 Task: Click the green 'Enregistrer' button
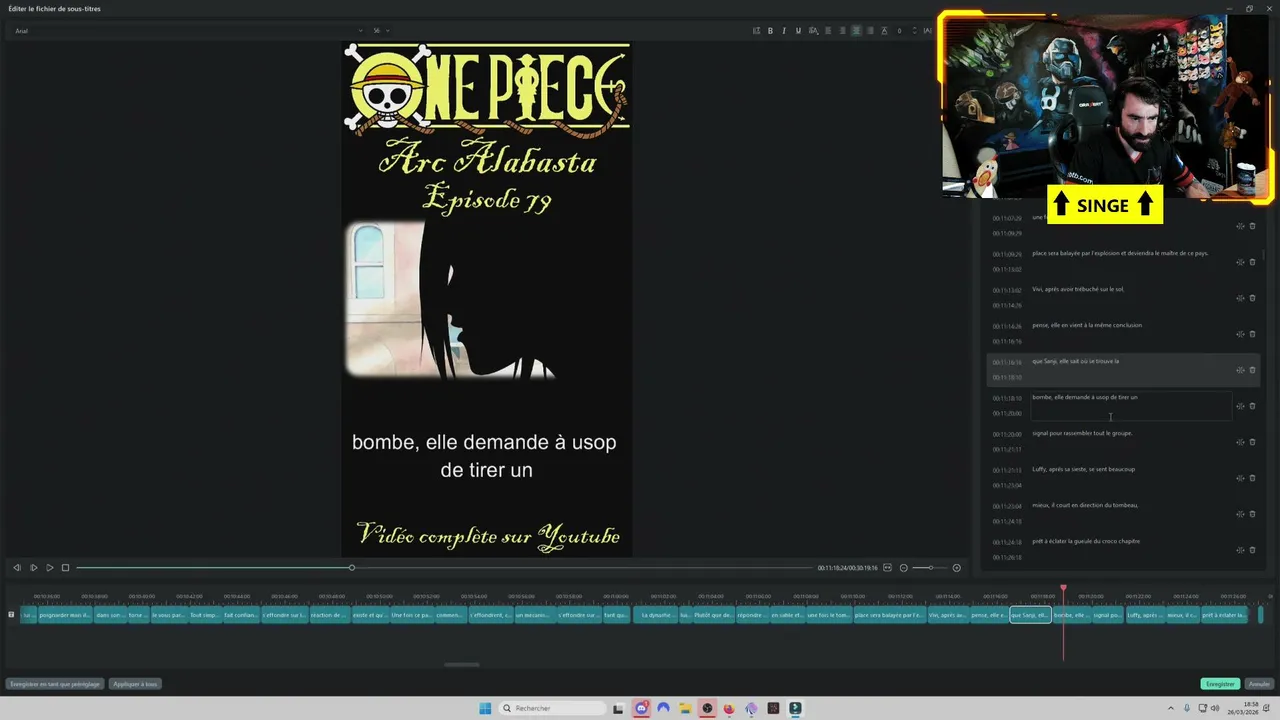coord(1220,684)
